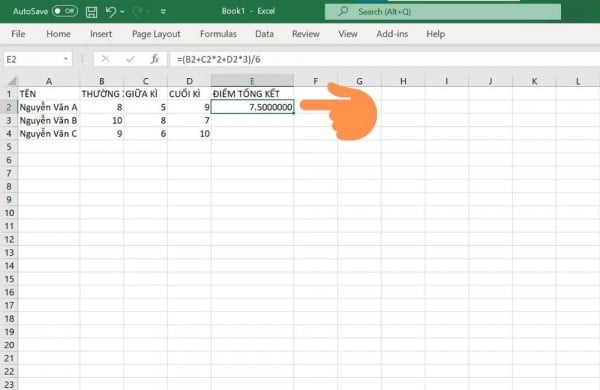Open the Help tab
Image resolution: width=600 pixels, height=390 pixels.
(x=435, y=34)
